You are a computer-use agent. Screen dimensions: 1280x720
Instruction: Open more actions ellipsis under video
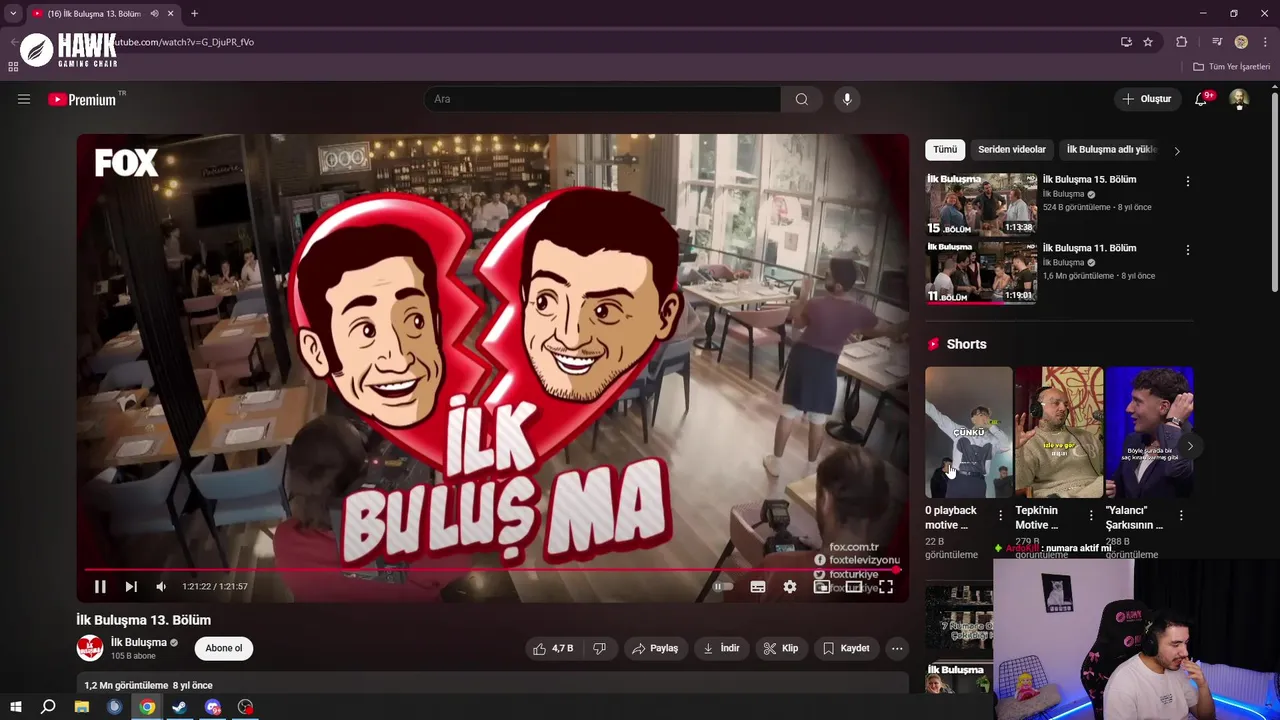pos(897,648)
